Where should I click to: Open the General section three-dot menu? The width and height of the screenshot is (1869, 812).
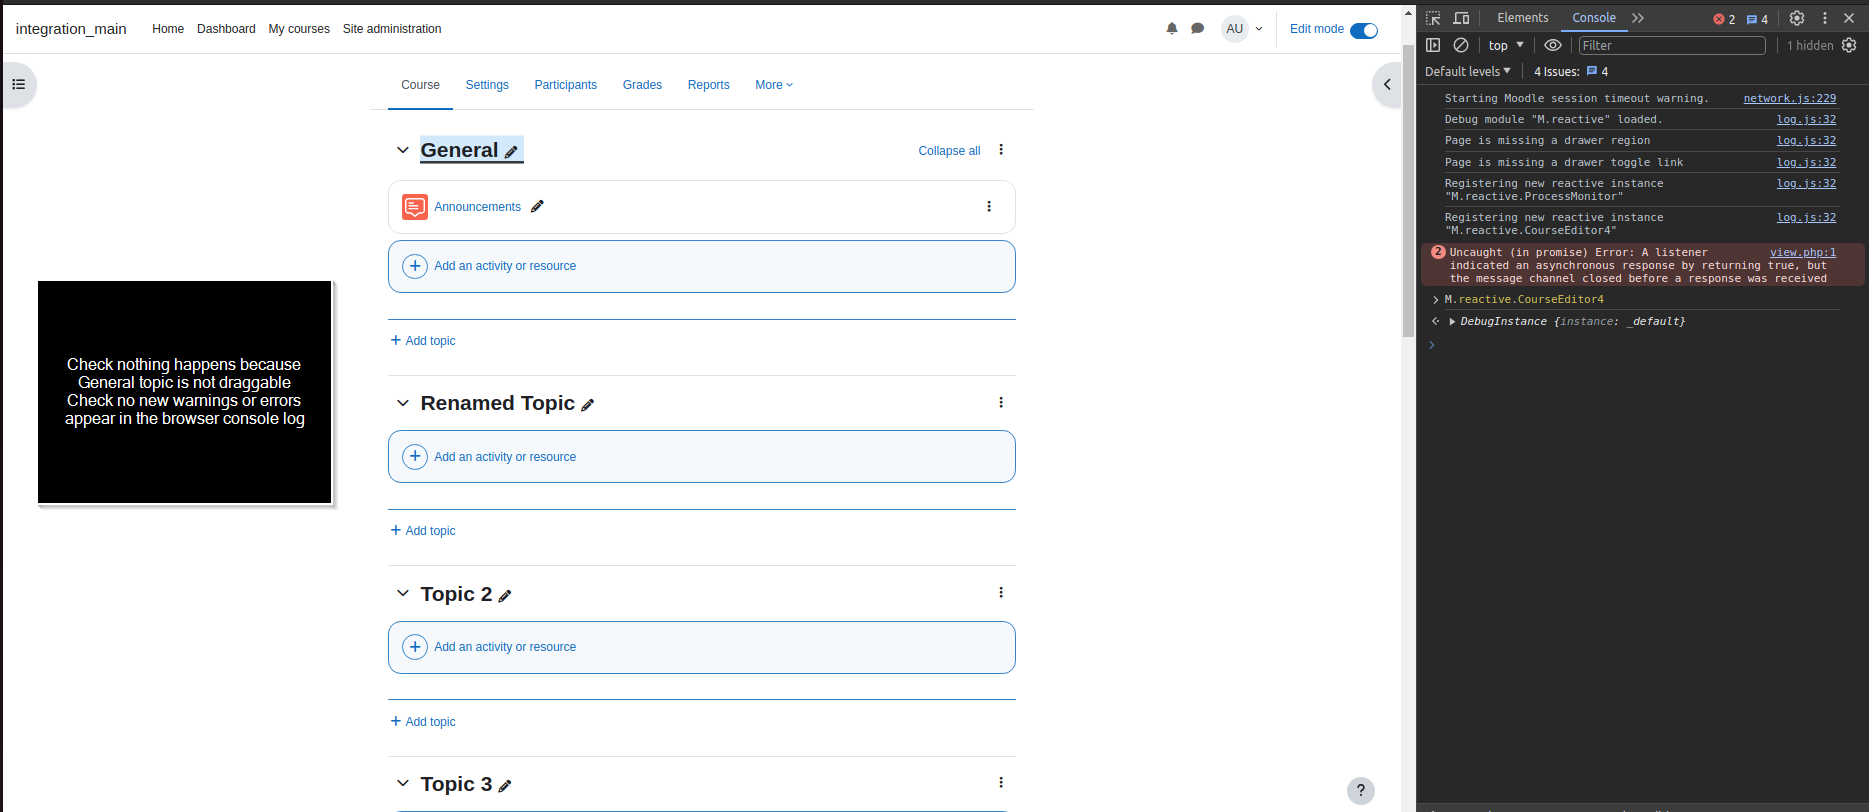(1001, 150)
